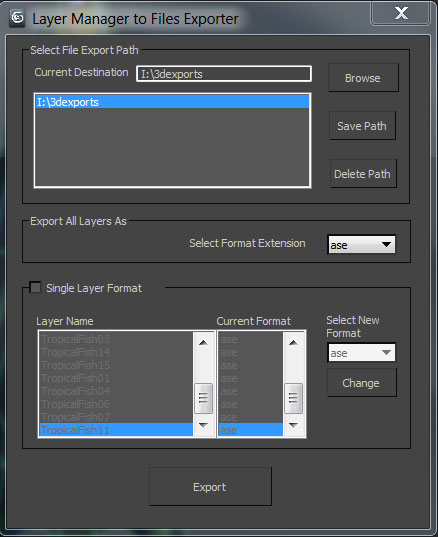Image resolution: width=438 pixels, height=537 pixels.
Task: Click the Browse button
Action: [363, 78]
